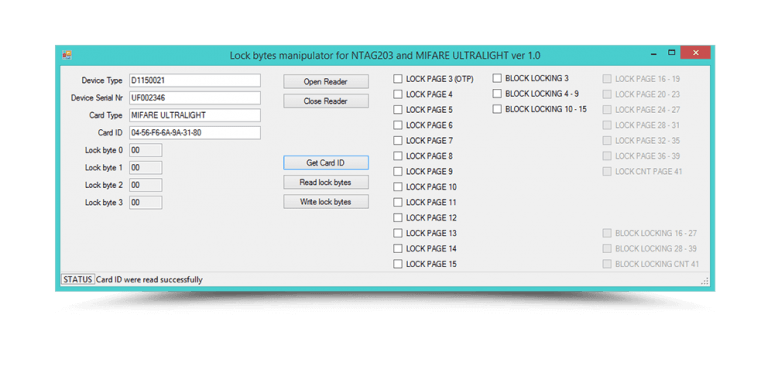Click 'Card ID were read successfully' status text
Screen dimensions: 768x373
point(149,280)
